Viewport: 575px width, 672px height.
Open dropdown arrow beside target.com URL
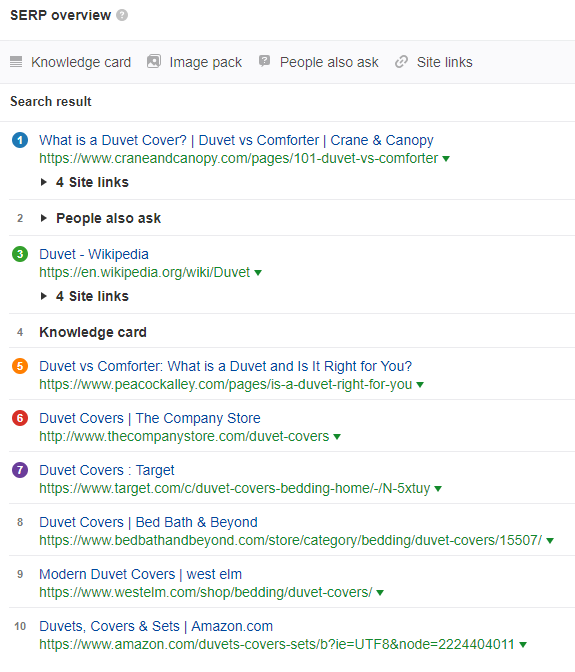(x=438, y=489)
